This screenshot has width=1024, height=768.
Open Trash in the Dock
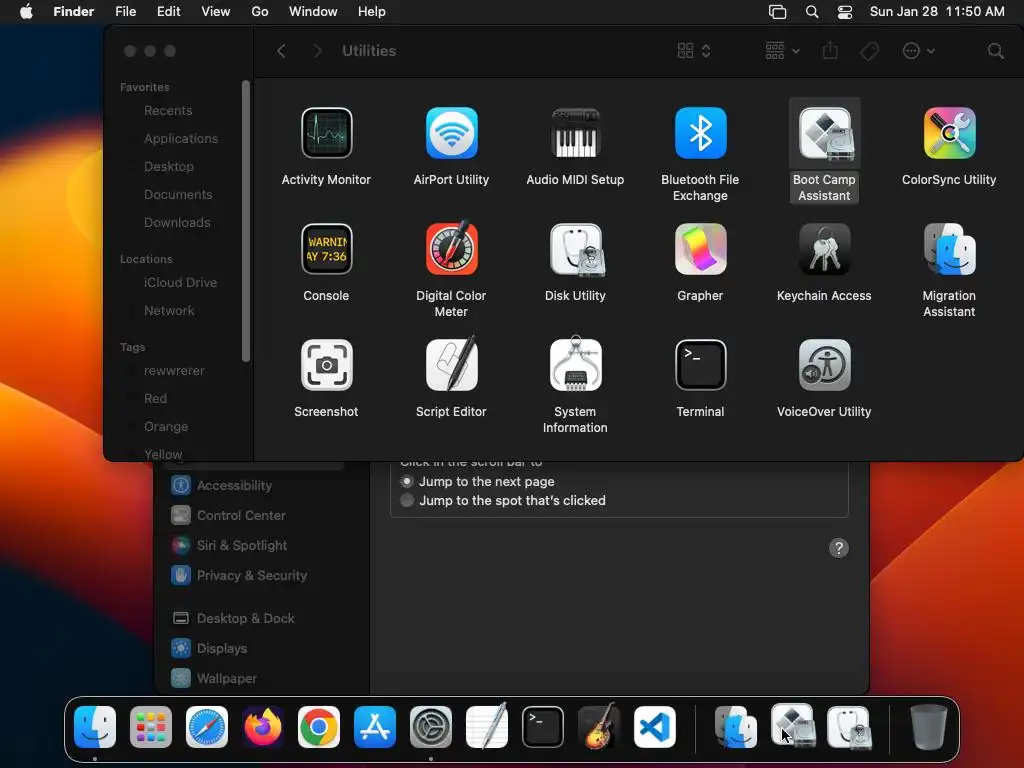(x=929, y=727)
